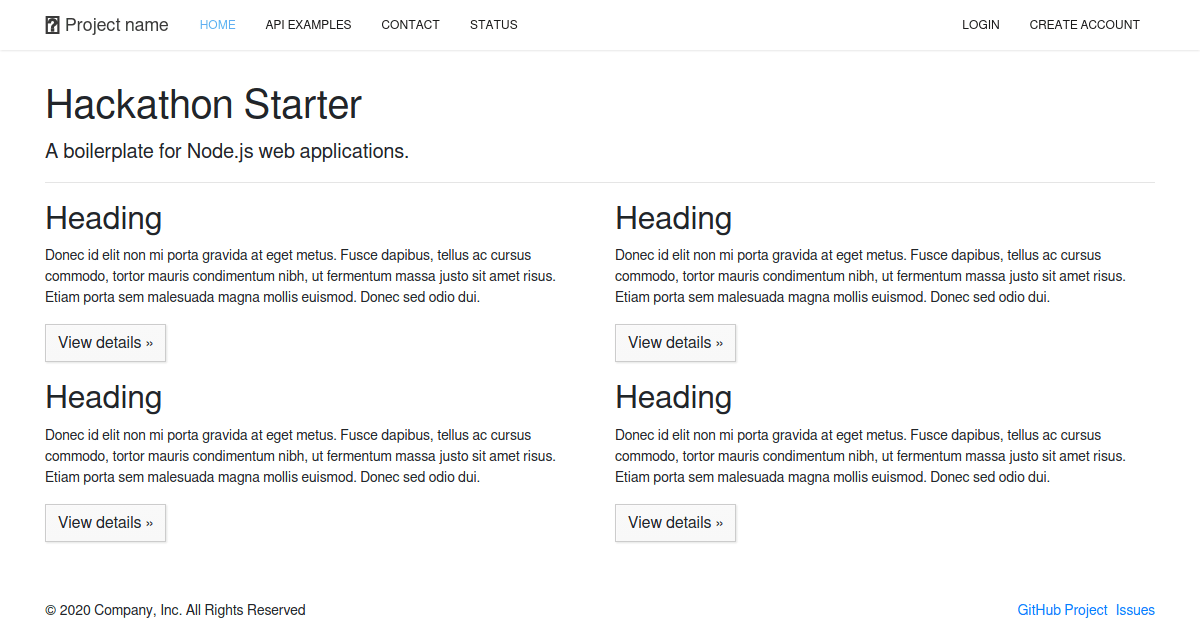Click the HOME navigation link
1200x630 pixels.
tap(217, 25)
